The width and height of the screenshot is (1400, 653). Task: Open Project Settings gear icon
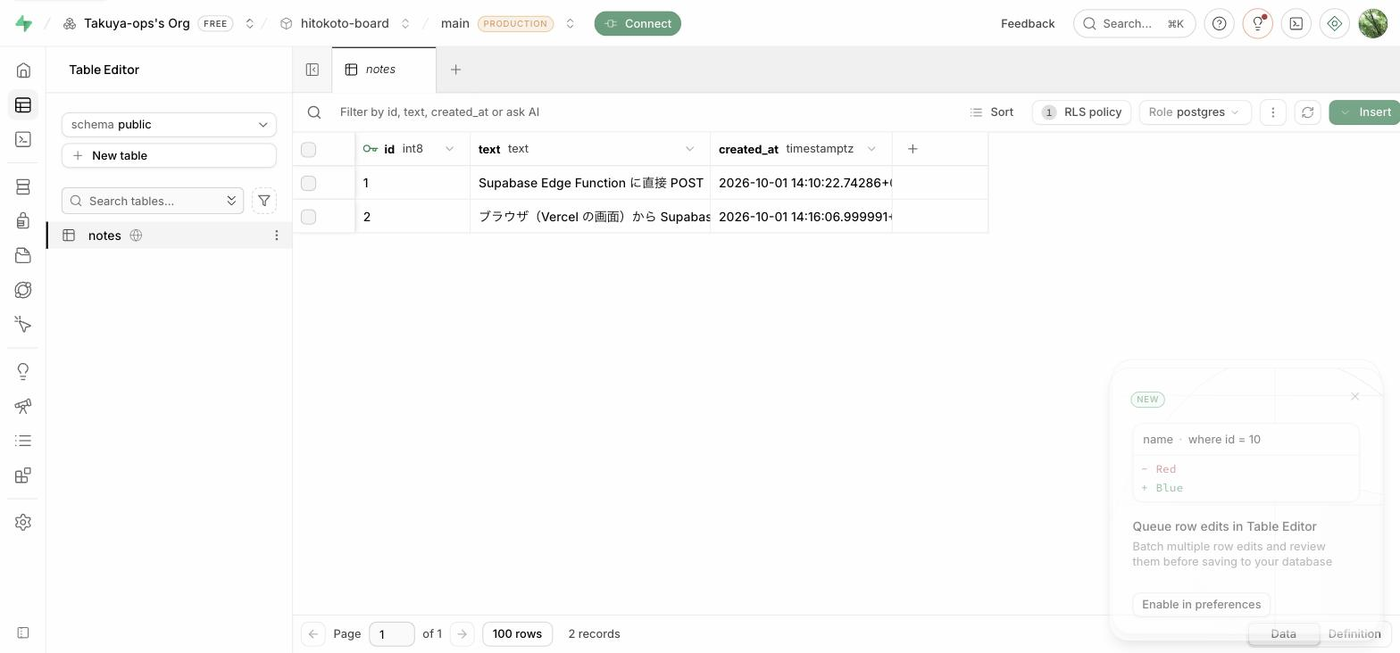[x=23, y=522]
